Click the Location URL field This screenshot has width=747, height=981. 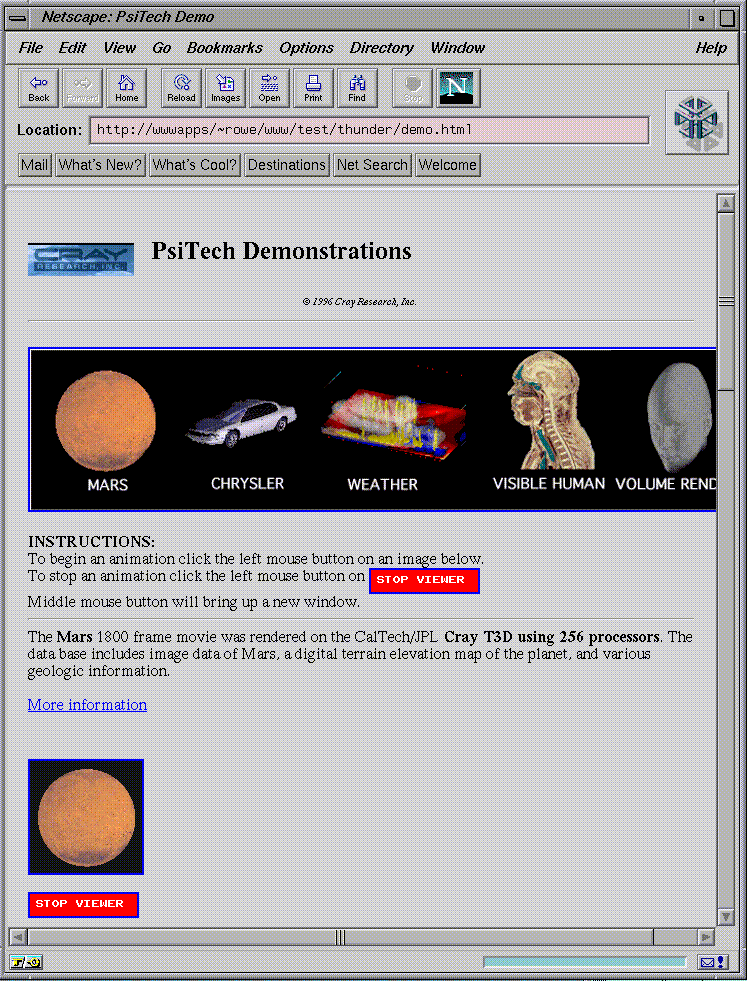click(x=369, y=130)
